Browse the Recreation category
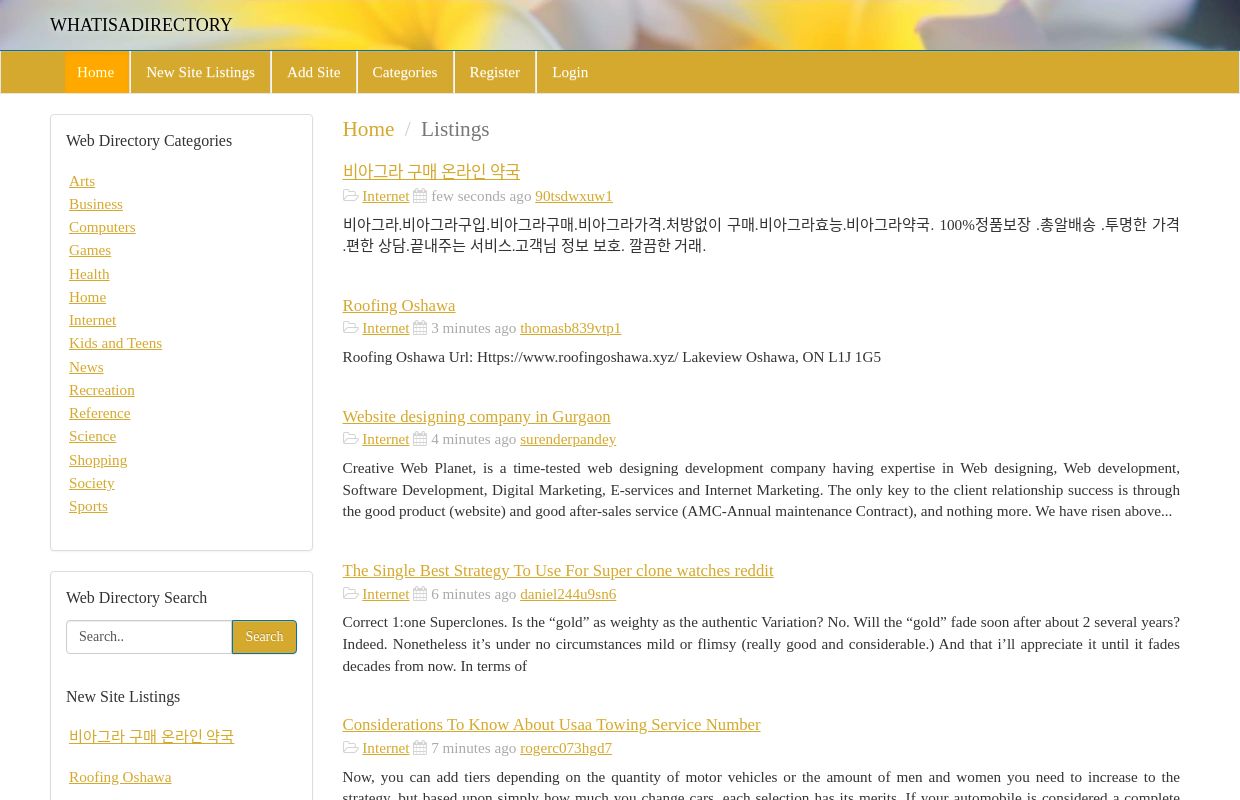1240x800 pixels. tap(101, 390)
